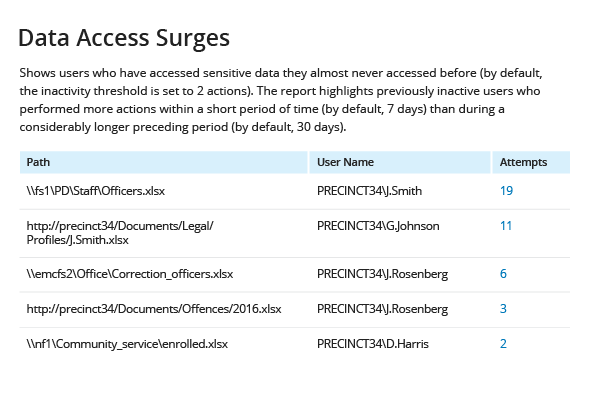
Task: Open the 19 attempts link for J.Smith
Action: (x=506, y=191)
